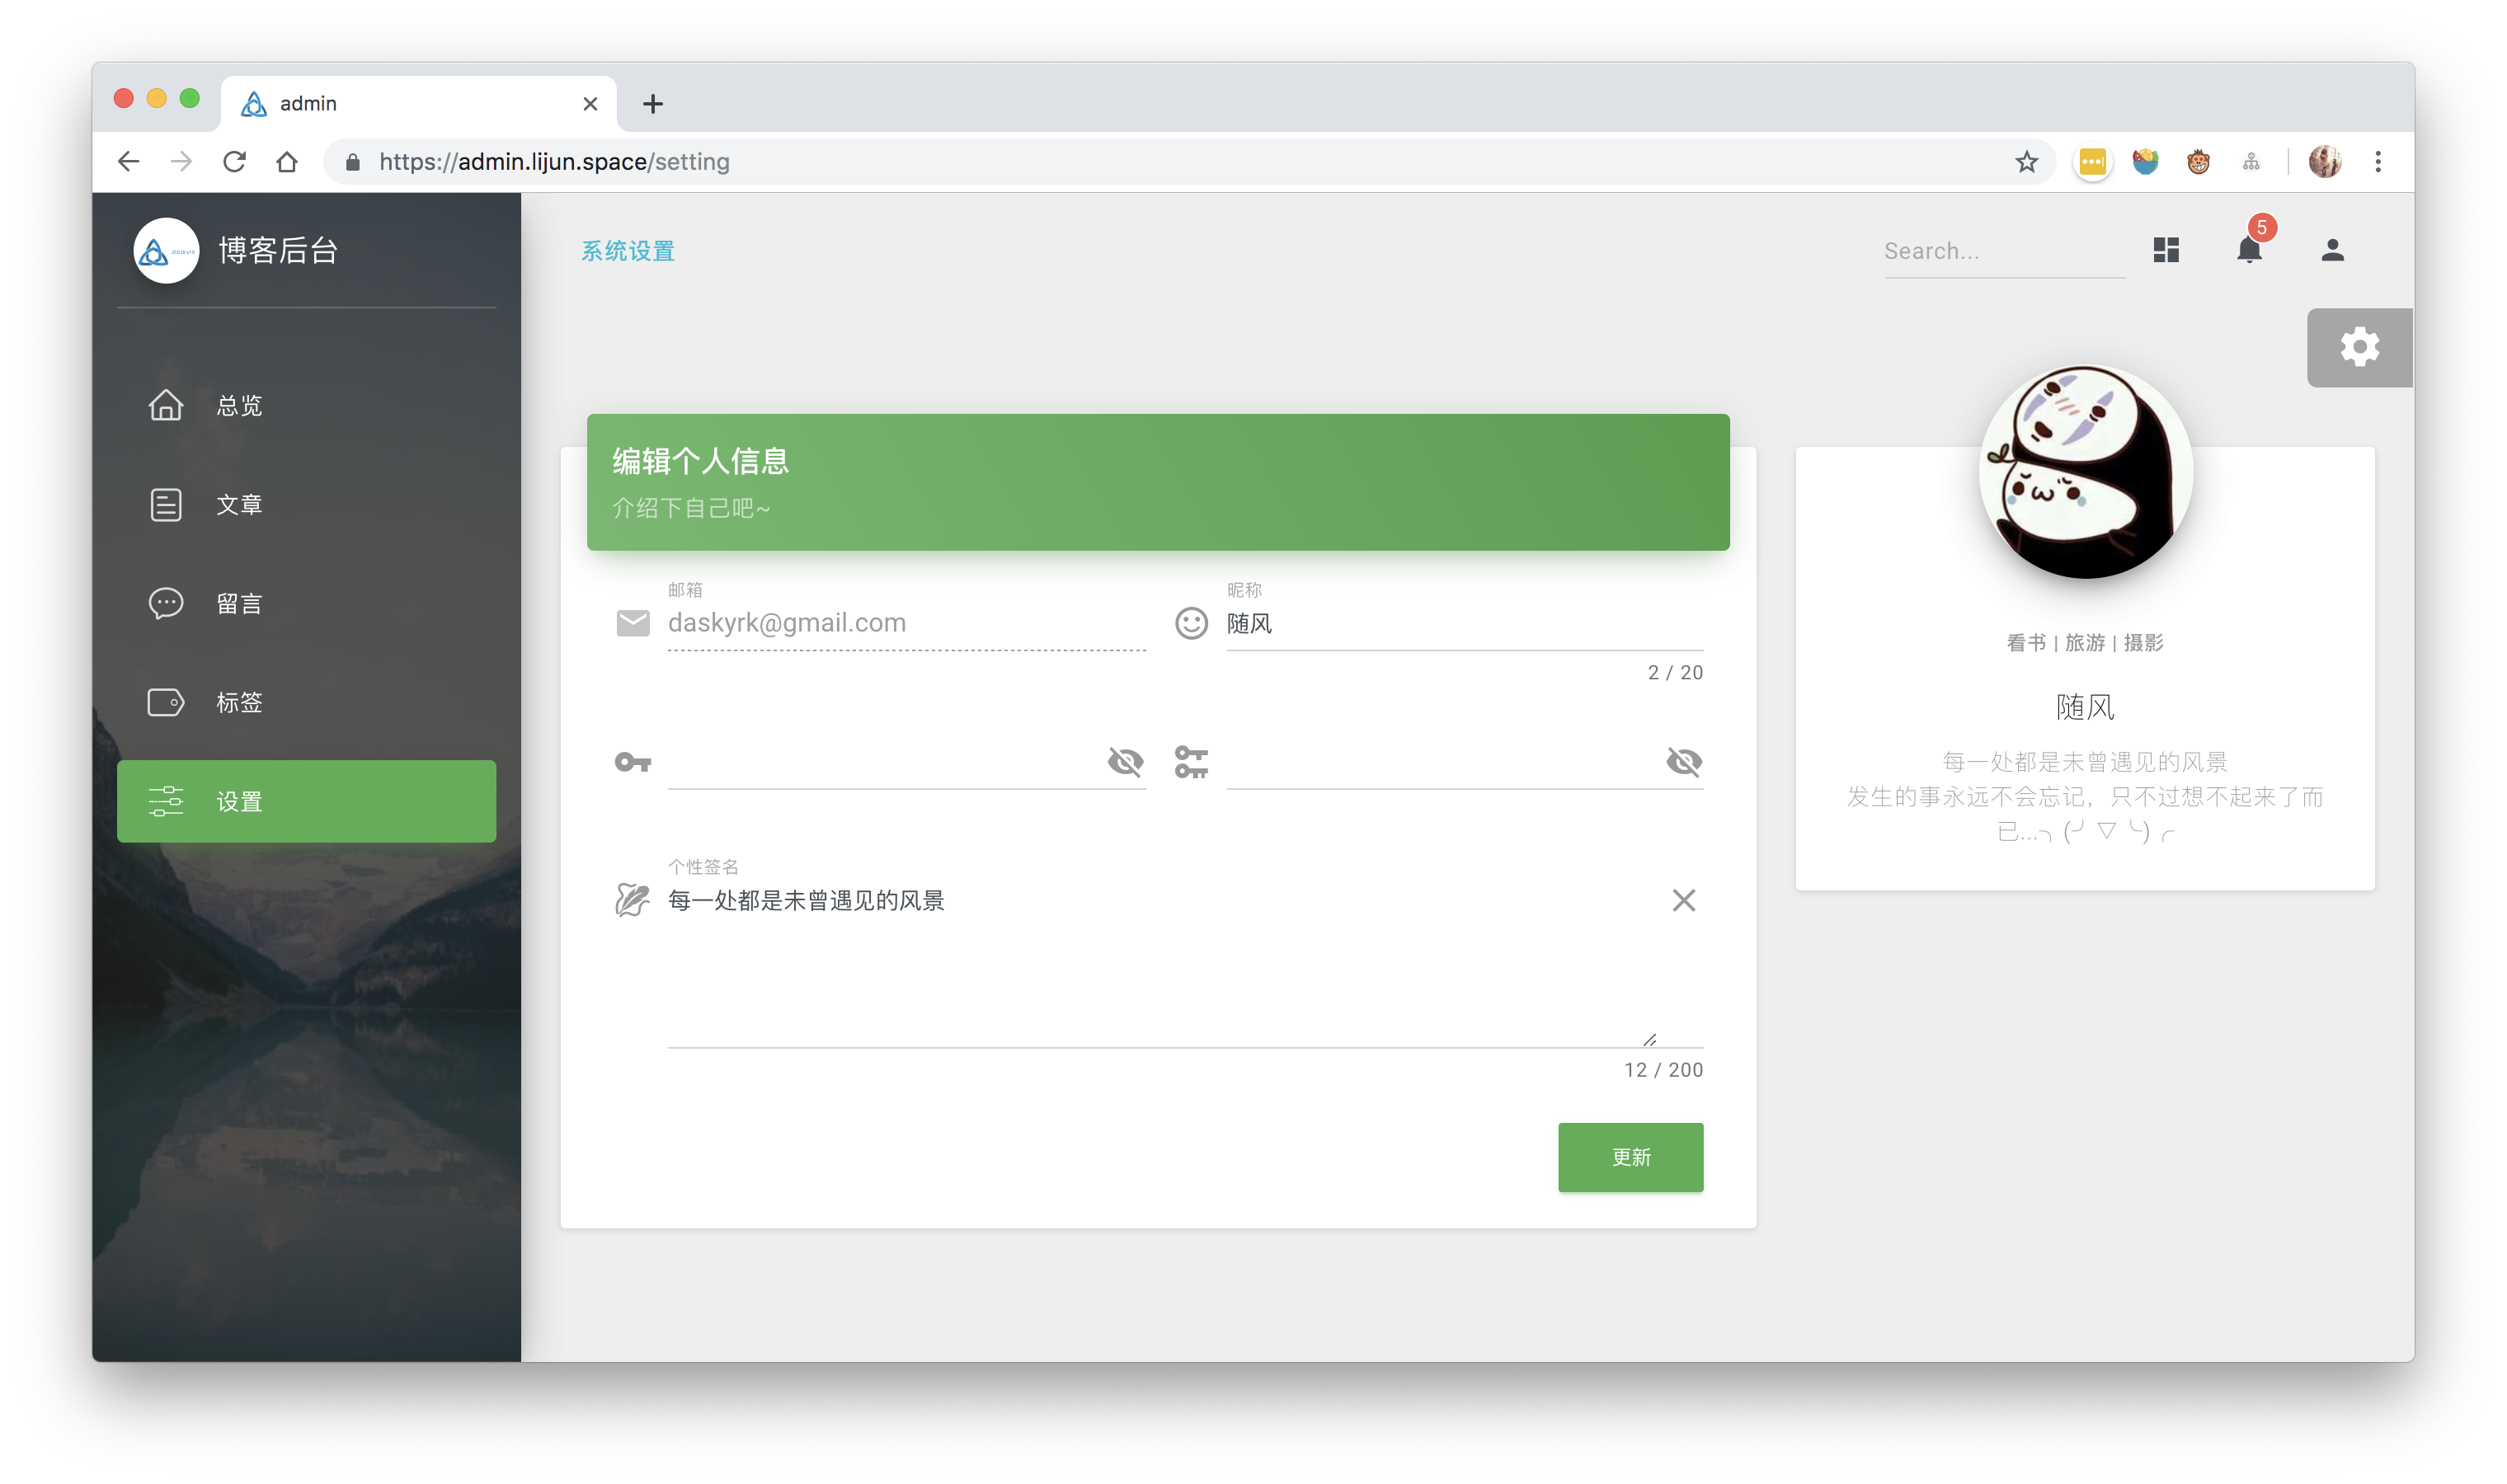Click the double-key confirm password icon

[x=1191, y=762]
